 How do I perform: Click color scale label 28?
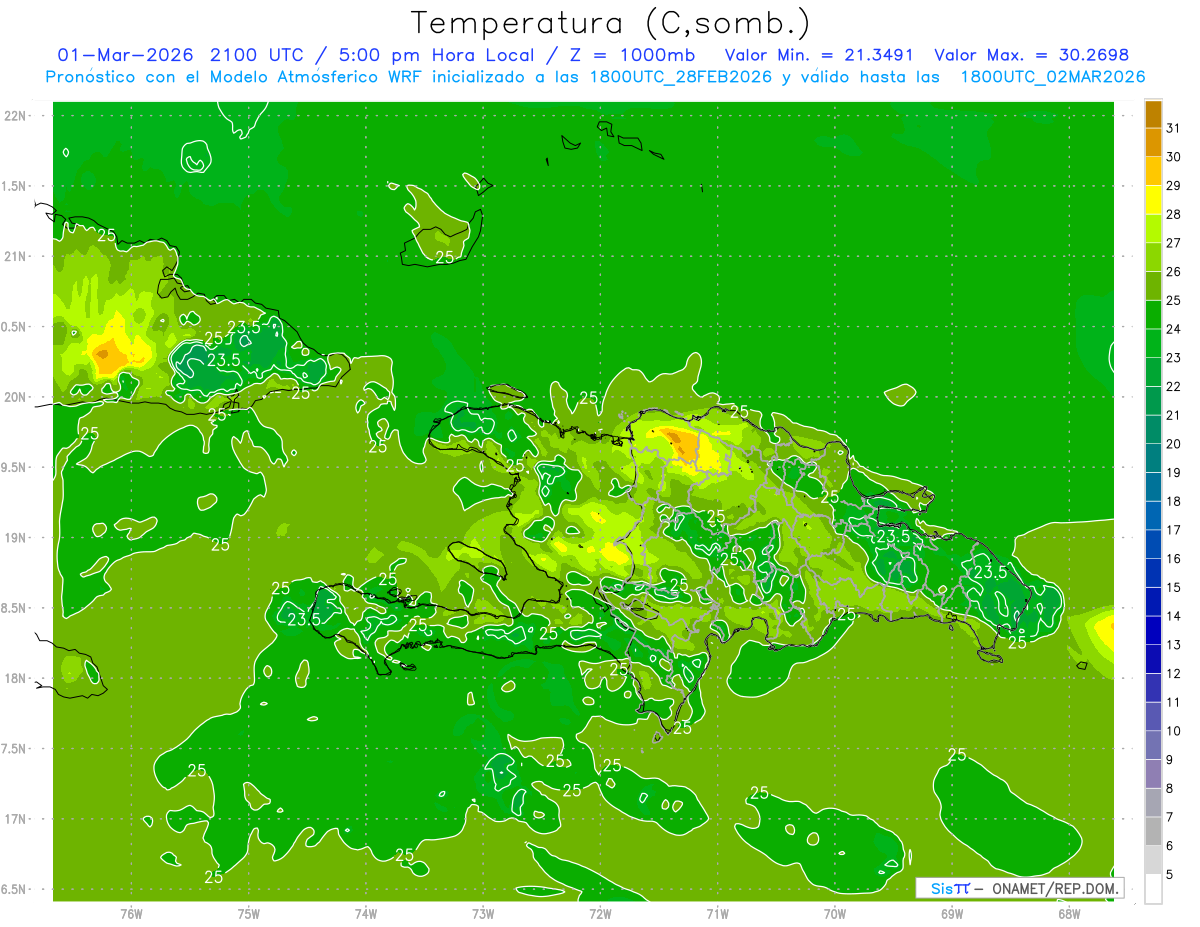point(1173,214)
